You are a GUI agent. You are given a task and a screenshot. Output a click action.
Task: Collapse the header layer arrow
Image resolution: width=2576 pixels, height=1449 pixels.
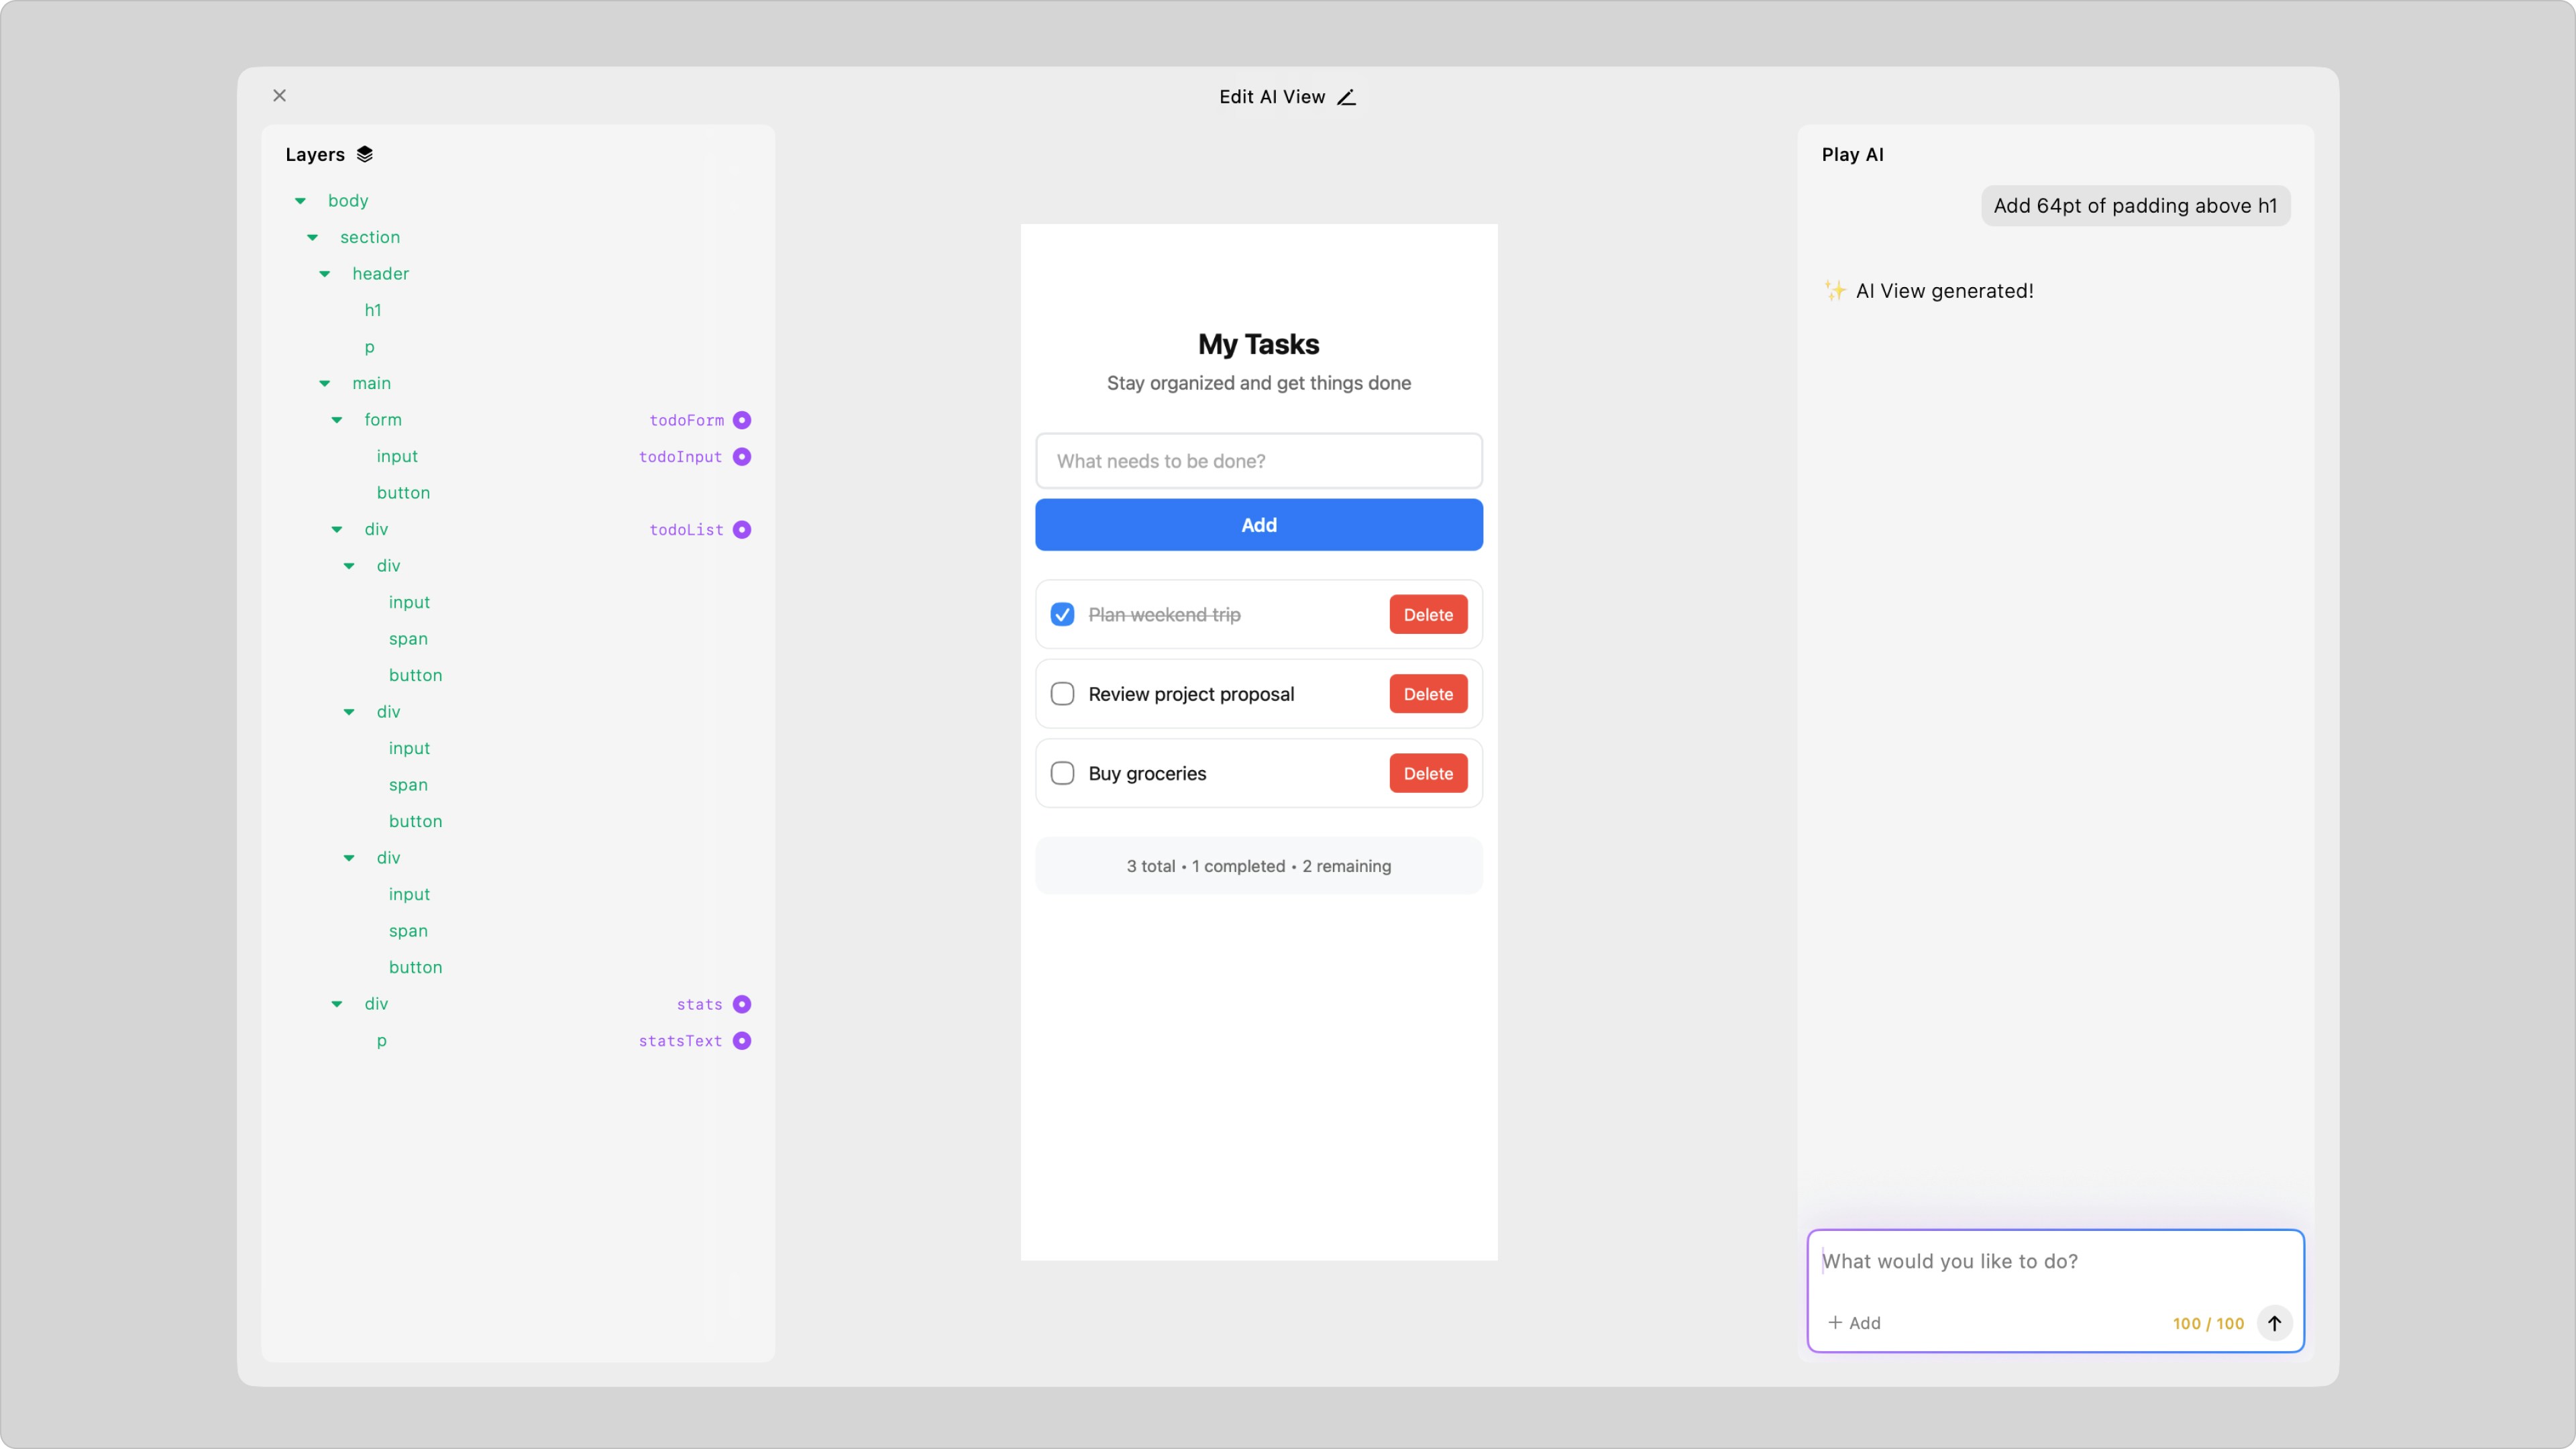click(324, 274)
